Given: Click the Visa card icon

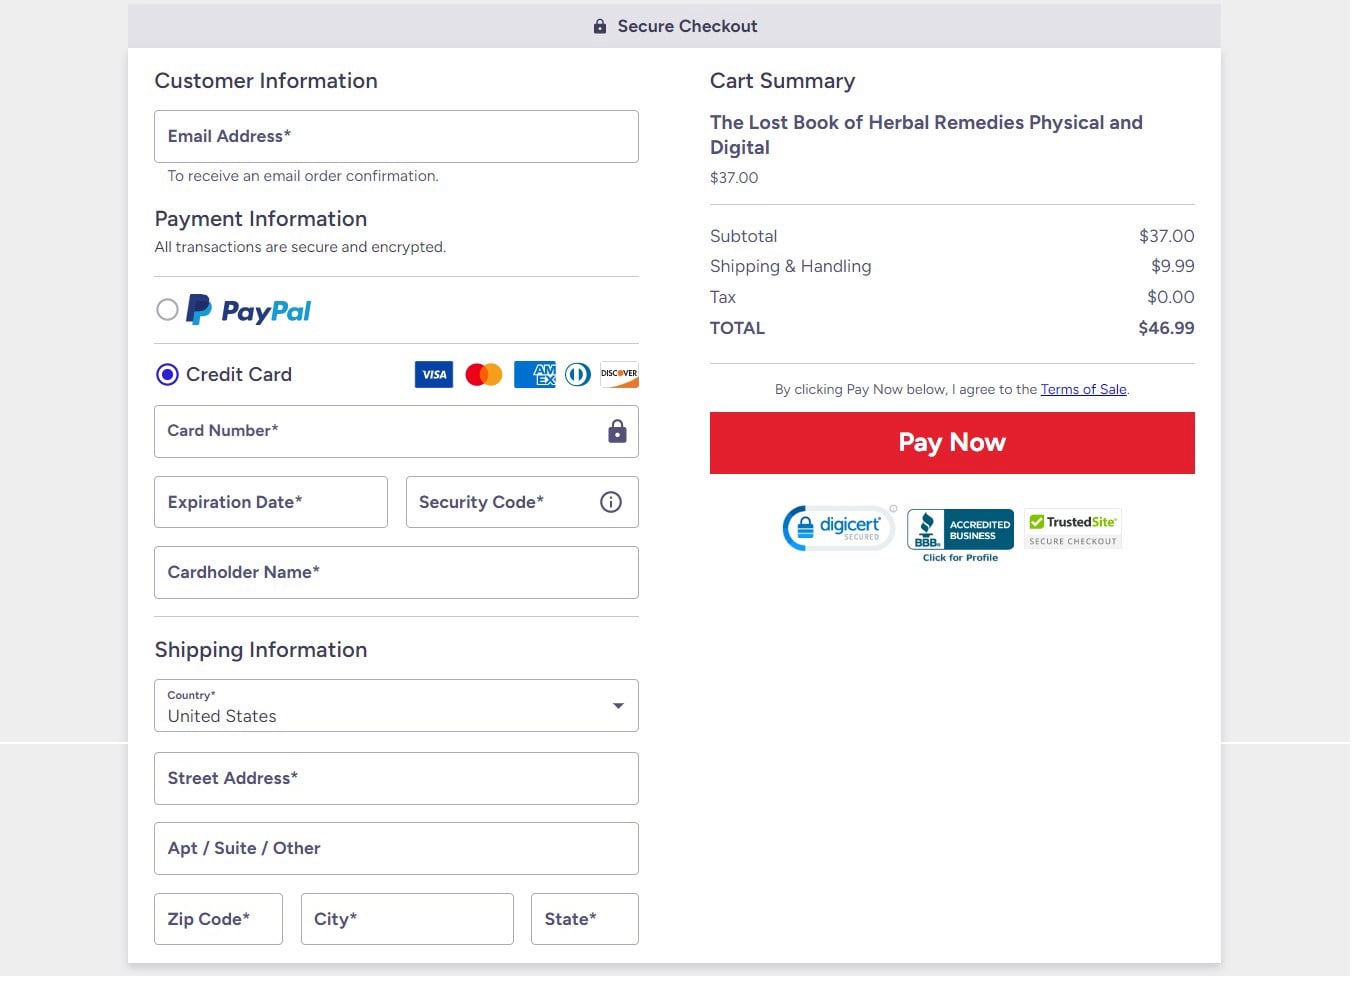Looking at the screenshot, I should pos(433,375).
